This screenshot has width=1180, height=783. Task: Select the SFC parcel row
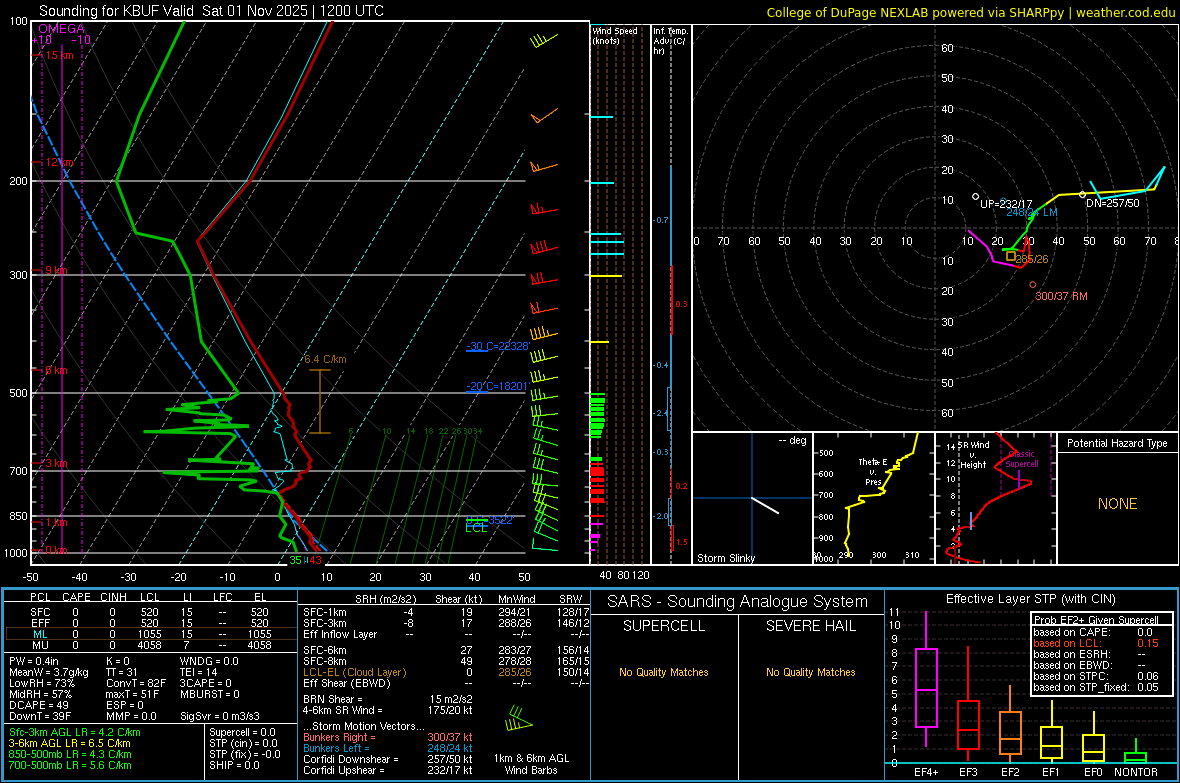pos(151,612)
